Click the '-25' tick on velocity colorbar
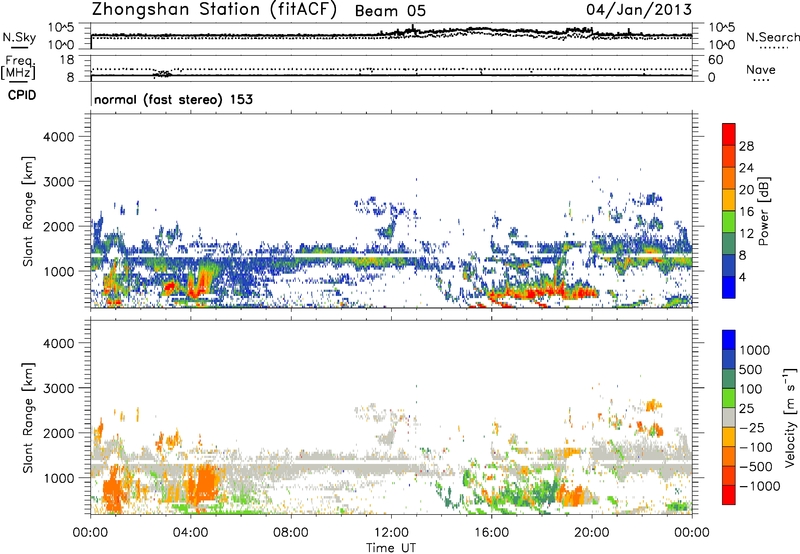The image size is (800, 554). click(755, 428)
